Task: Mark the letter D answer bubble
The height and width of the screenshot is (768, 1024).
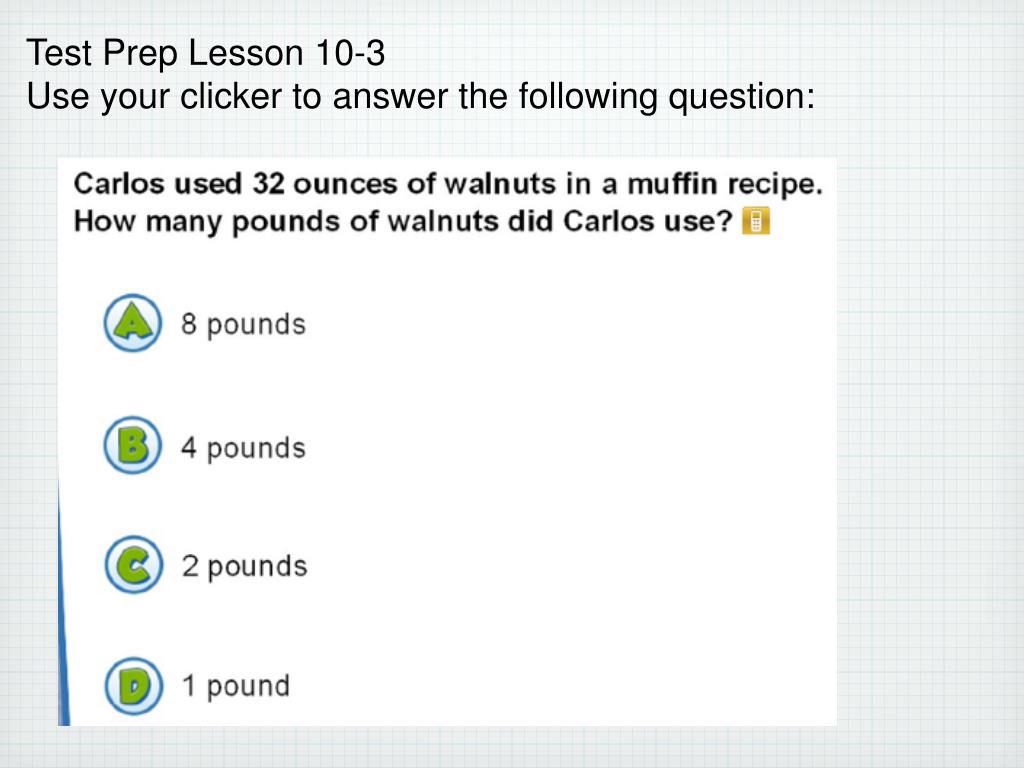Action: point(132,686)
